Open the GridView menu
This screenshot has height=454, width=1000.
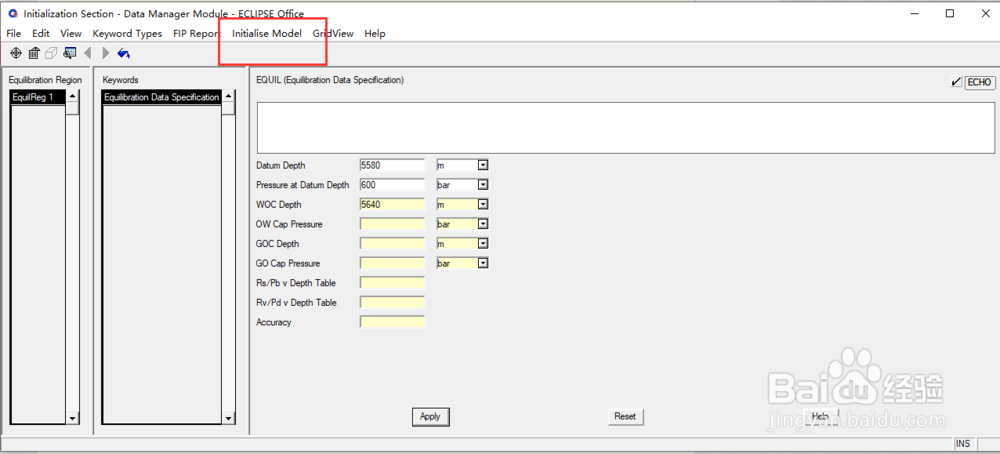pyautogui.click(x=333, y=33)
